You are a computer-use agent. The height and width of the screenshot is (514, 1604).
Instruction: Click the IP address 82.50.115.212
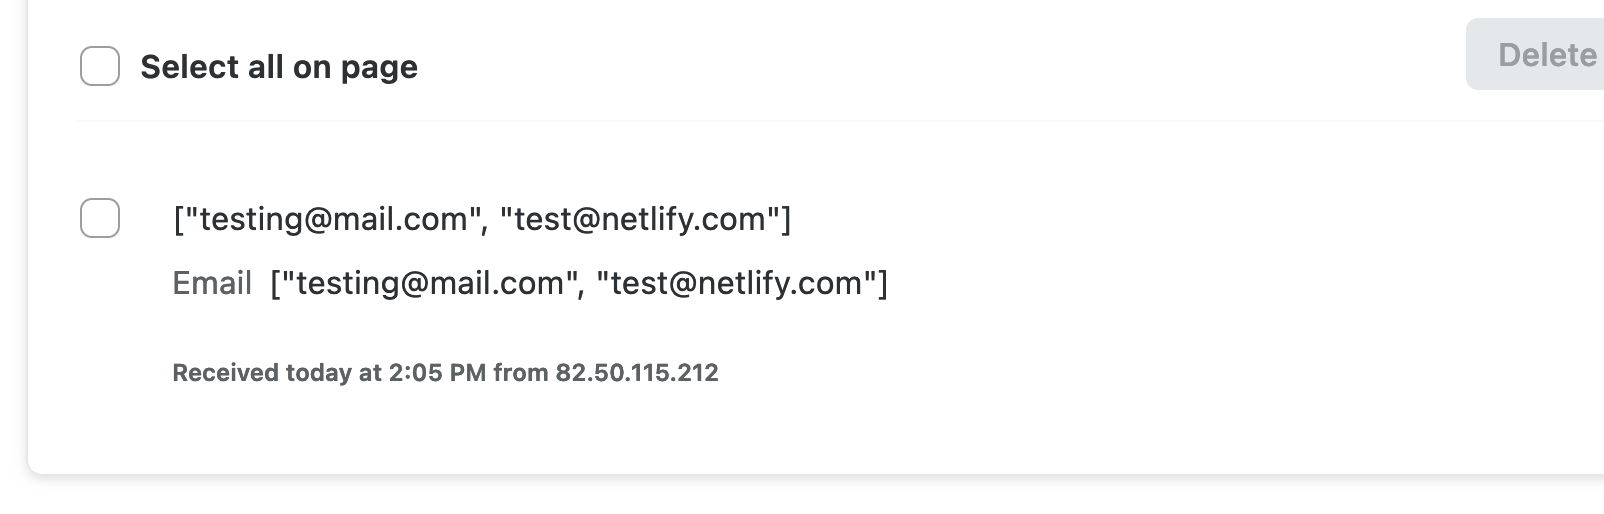(x=637, y=373)
